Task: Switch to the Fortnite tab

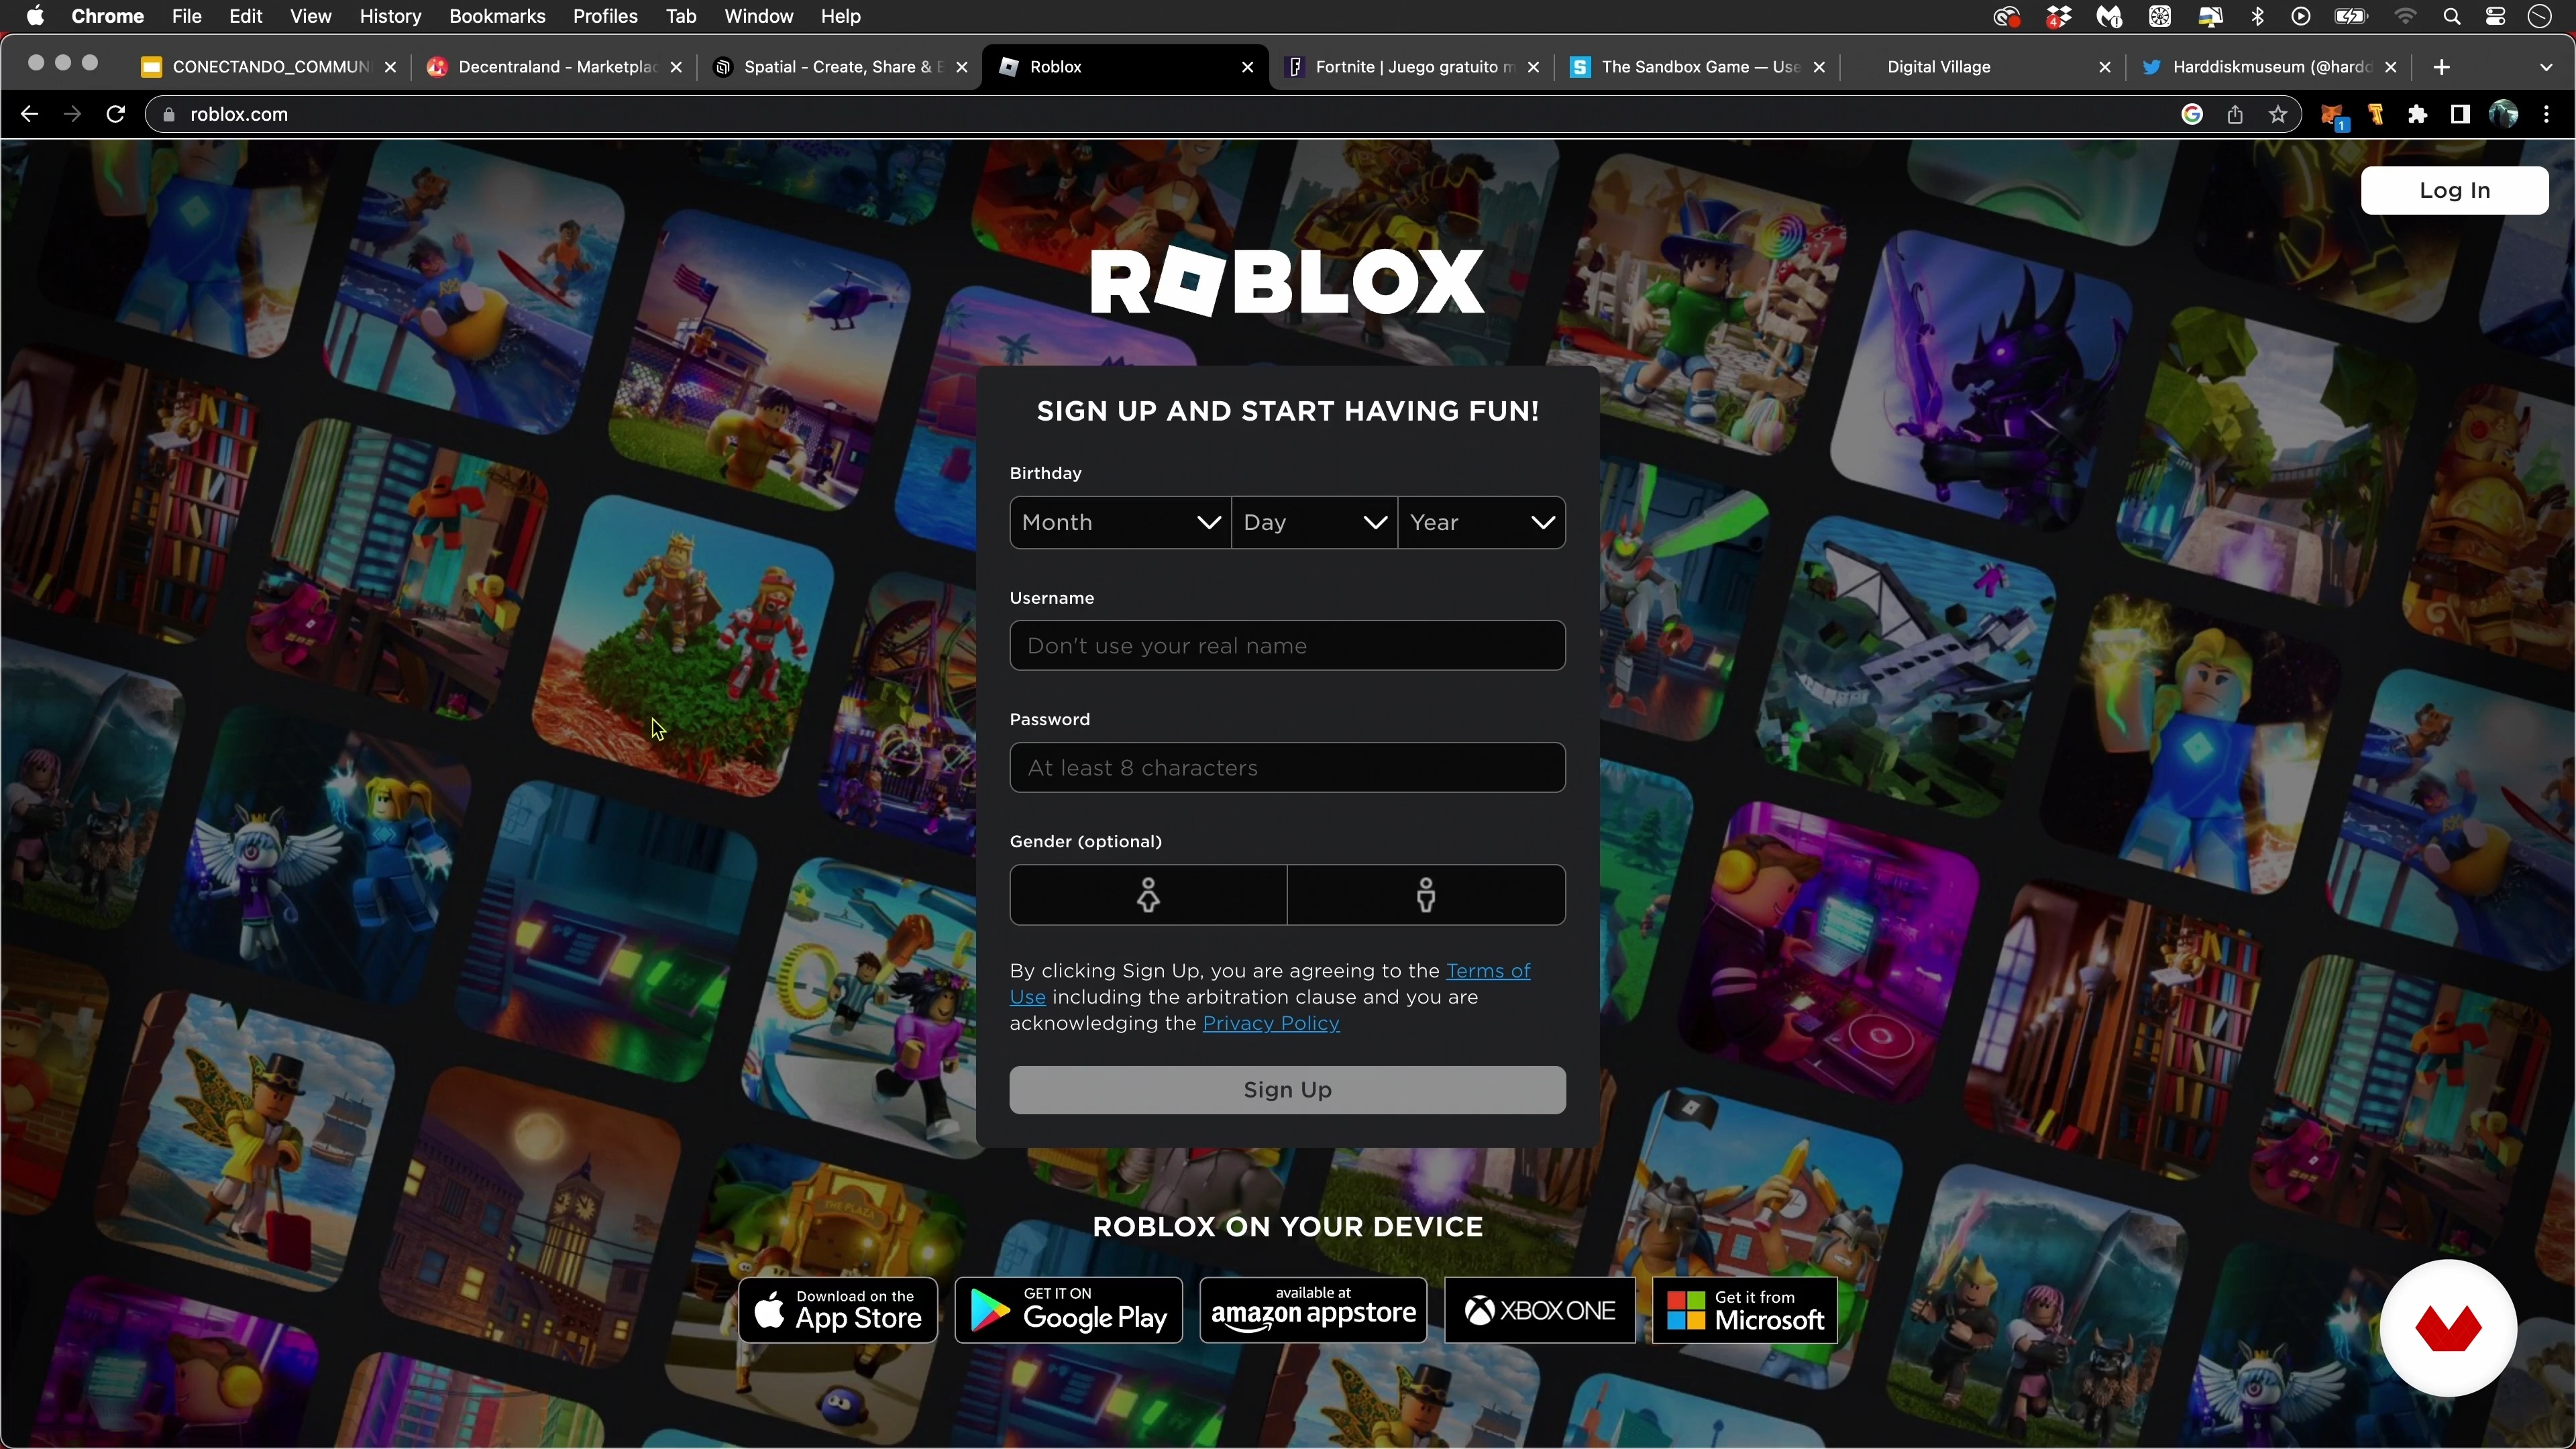Action: (1412, 67)
